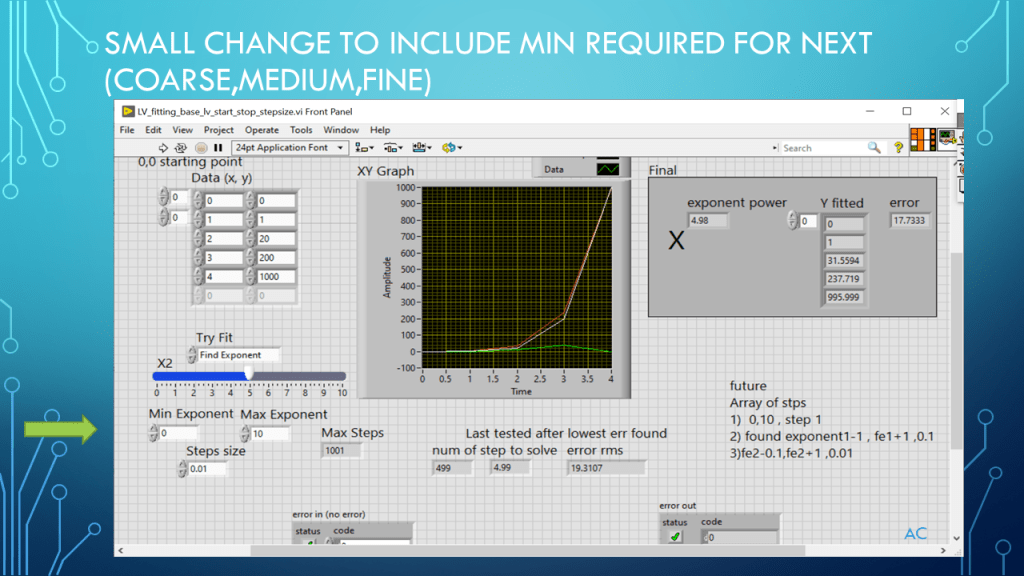Screen dimensions: 1024x576
Task: Click the toolbar Search box
Action: (822, 148)
